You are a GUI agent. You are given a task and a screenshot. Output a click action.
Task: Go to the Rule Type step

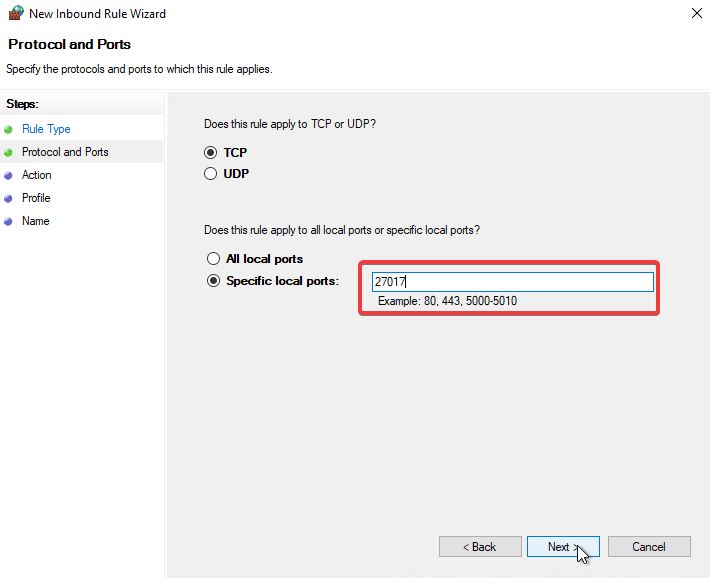pos(46,129)
